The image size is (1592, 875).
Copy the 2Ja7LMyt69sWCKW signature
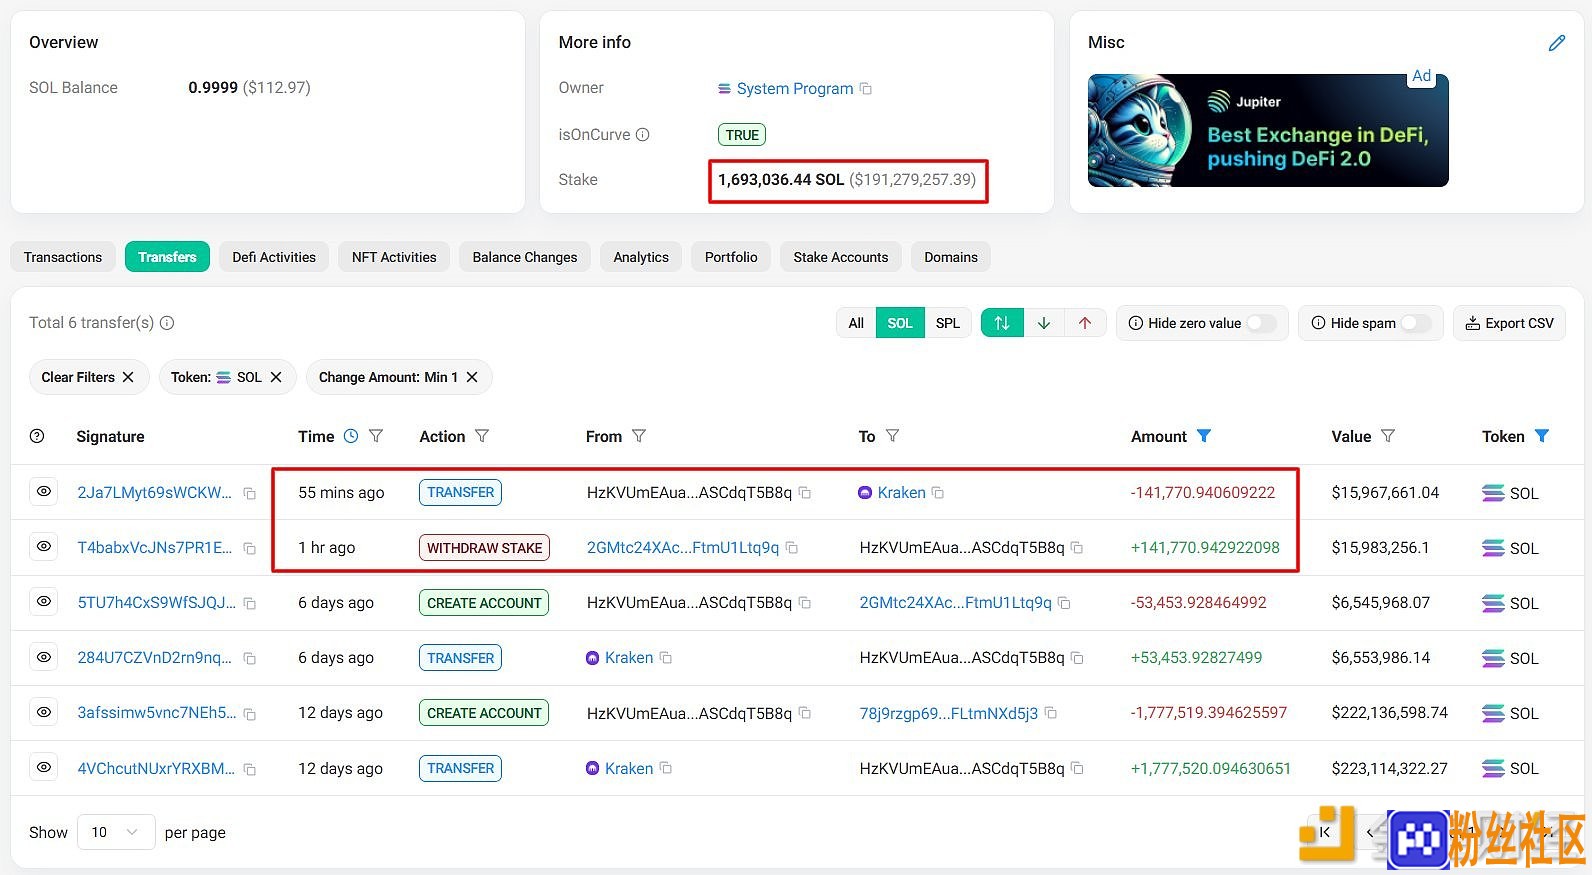pyautogui.click(x=250, y=494)
